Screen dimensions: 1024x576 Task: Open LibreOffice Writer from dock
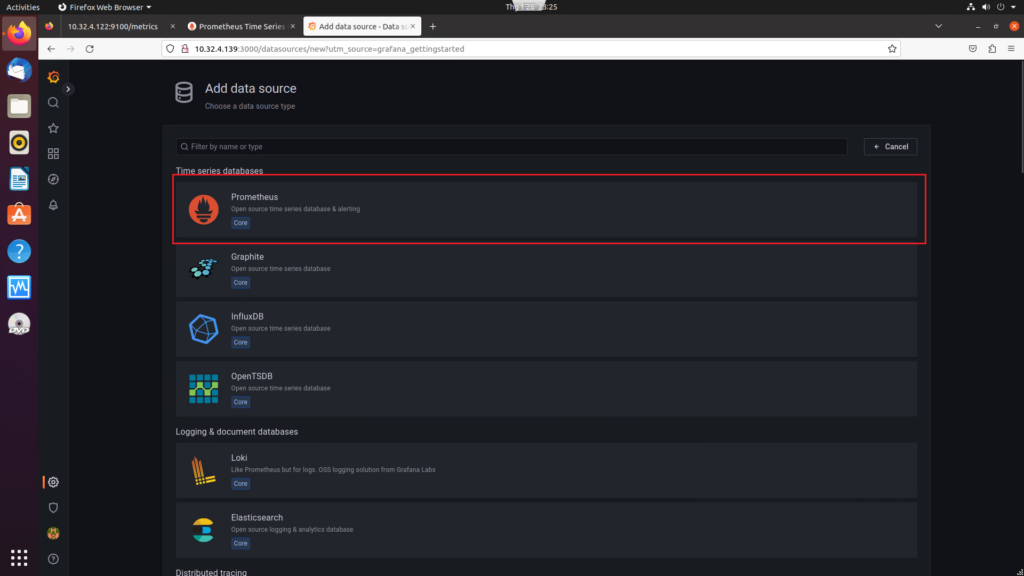19,178
